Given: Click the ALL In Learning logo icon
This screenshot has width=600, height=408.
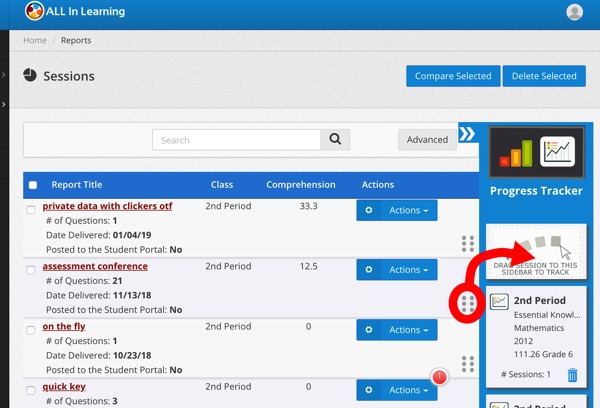Looking at the screenshot, I should coord(35,12).
